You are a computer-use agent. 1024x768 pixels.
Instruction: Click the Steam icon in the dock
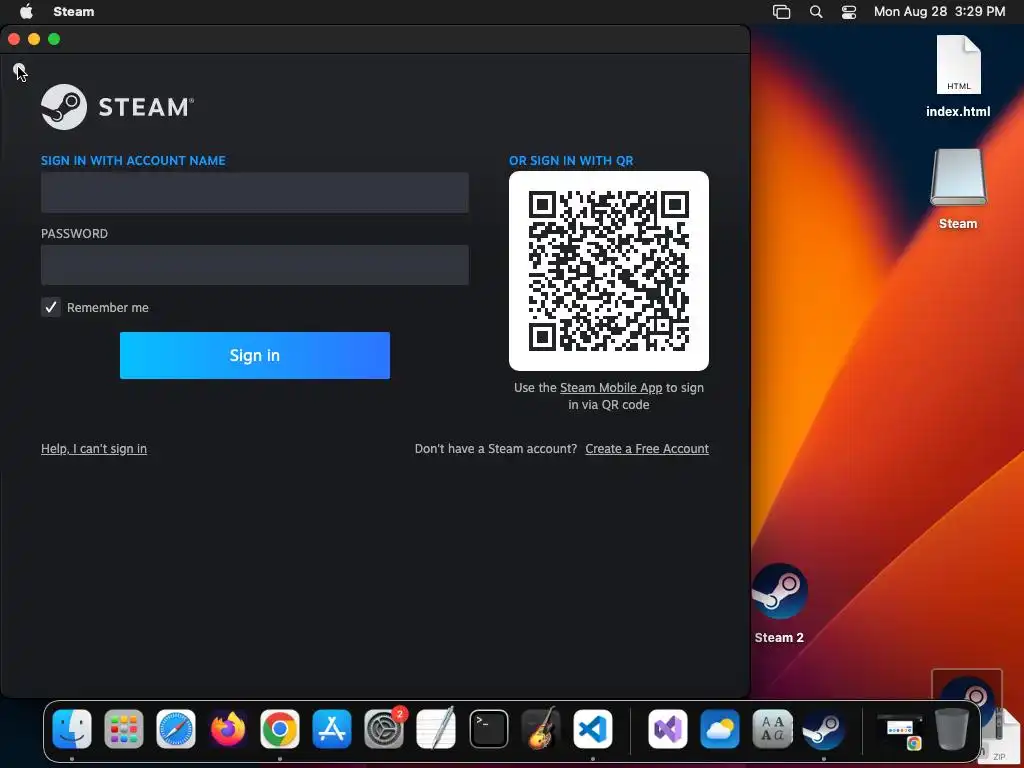pyautogui.click(x=824, y=728)
